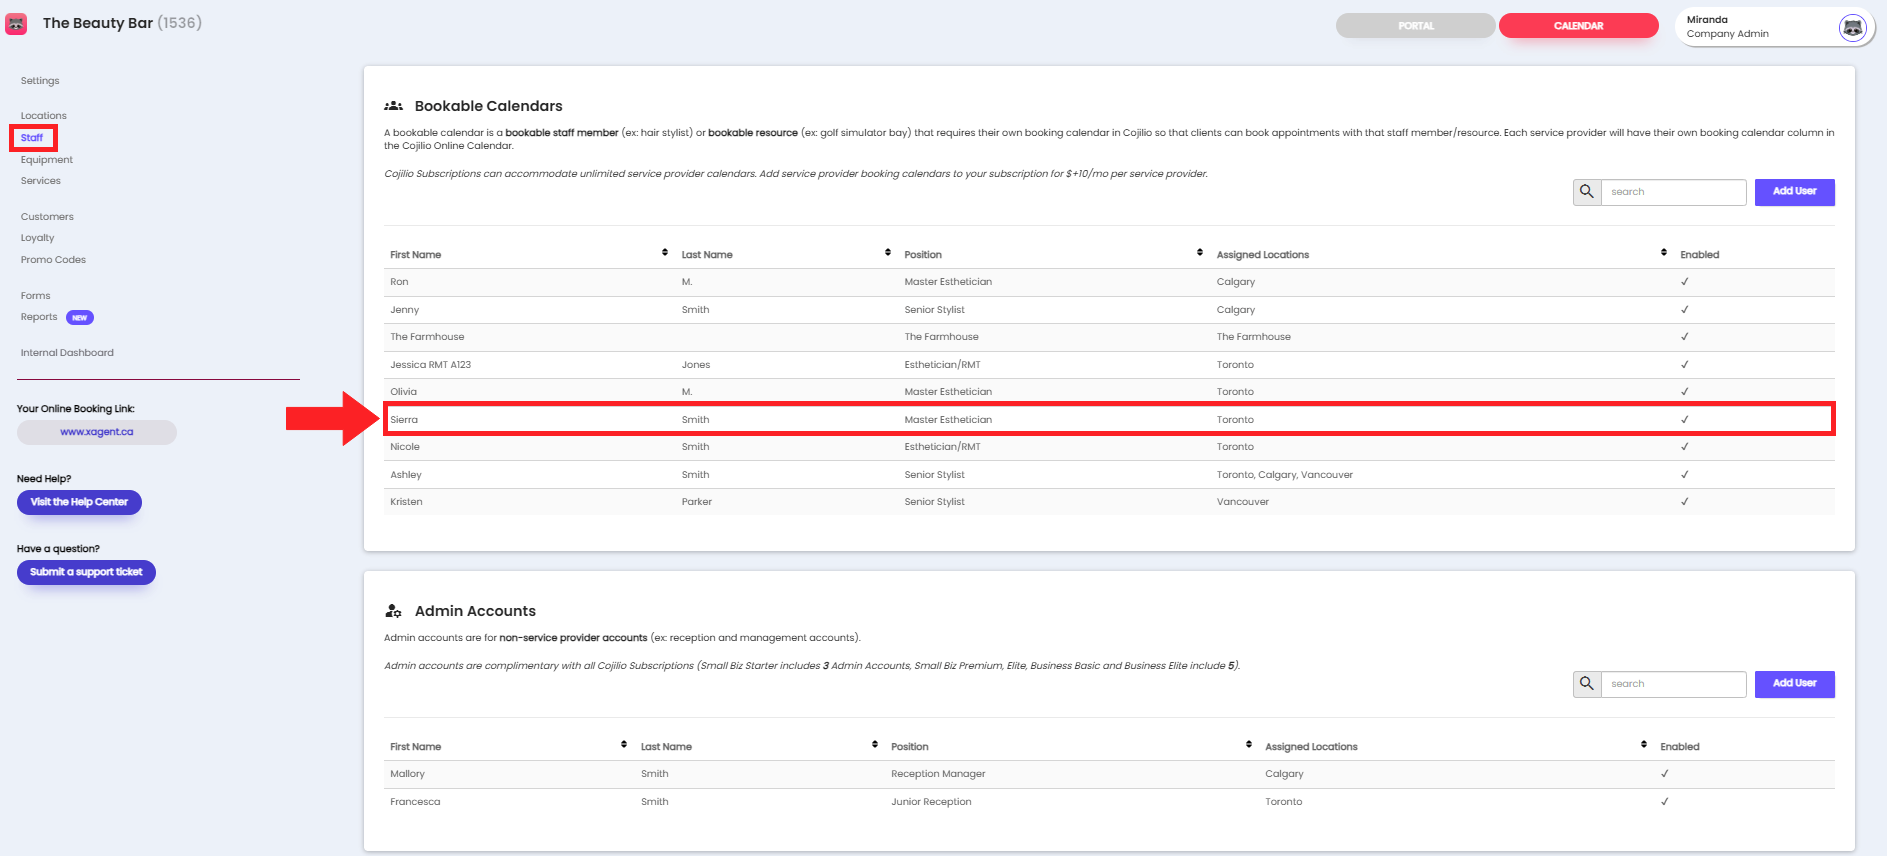Focus the Bookable Calendars search field
Image resolution: width=1887 pixels, height=856 pixels.
point(1673,192)
